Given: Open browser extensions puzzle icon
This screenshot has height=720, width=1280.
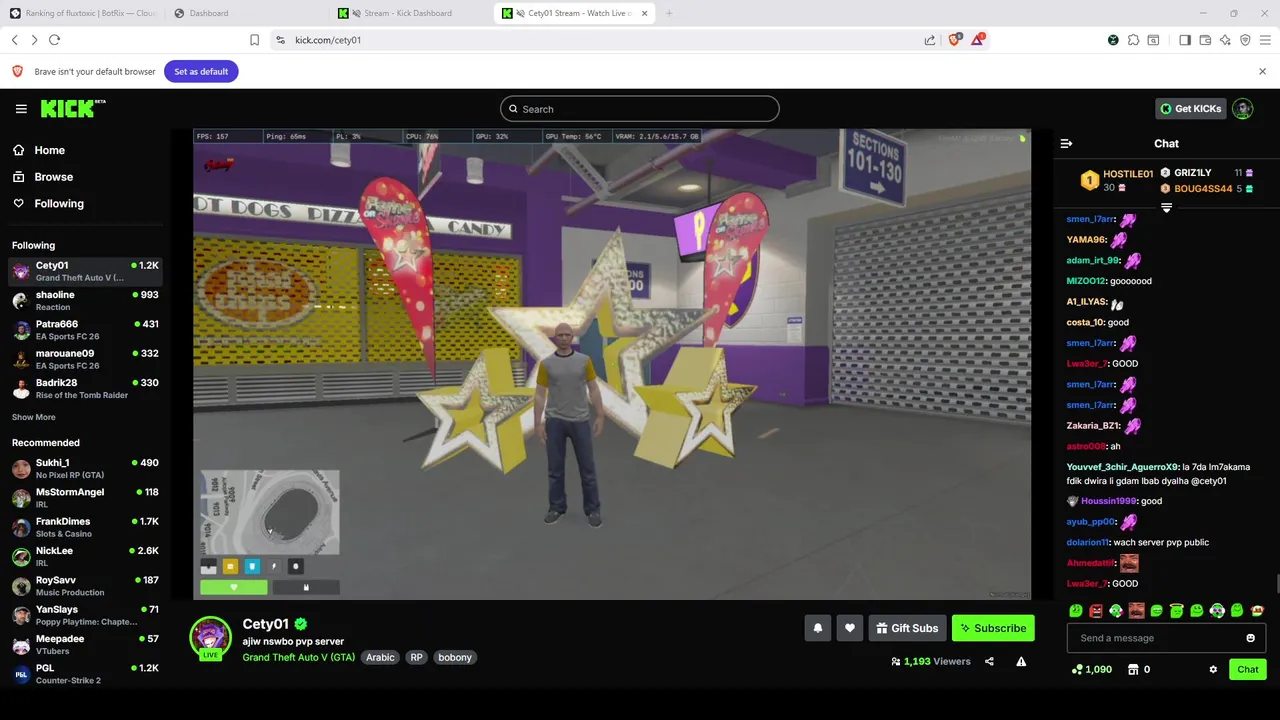Looking at the screenshot, I should [1133, 40].
